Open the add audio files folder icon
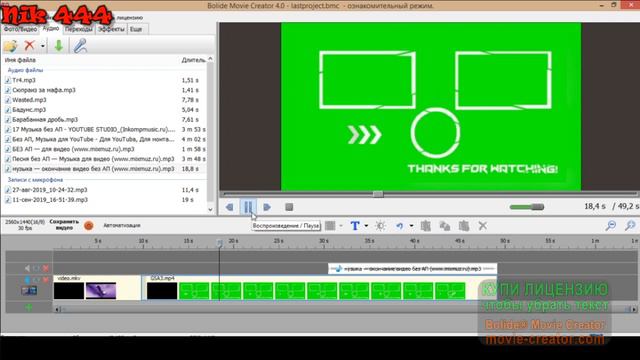Viewport: 640px width, 360px height. [11, 45]
